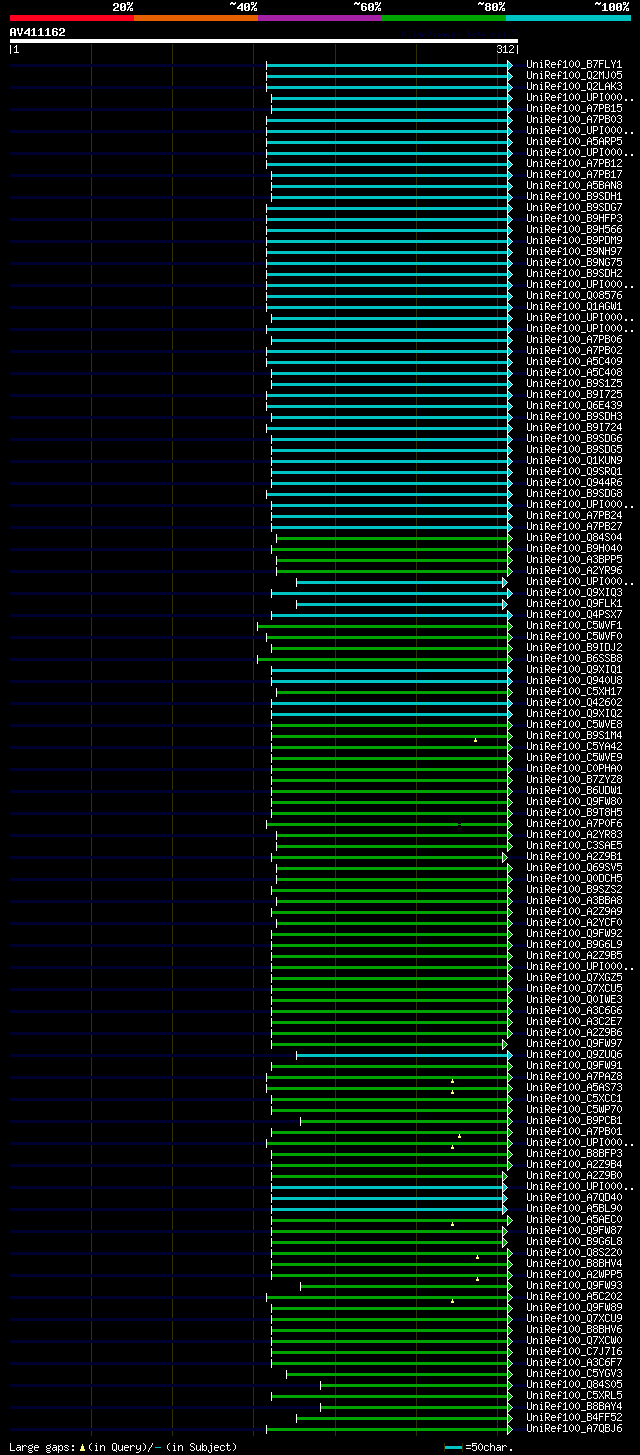The height and width of the screenshot is (1455, 640).
Task: Open hit UniRef100_B4FF52
Action: pyautogui.click(x=574, y=1418)
